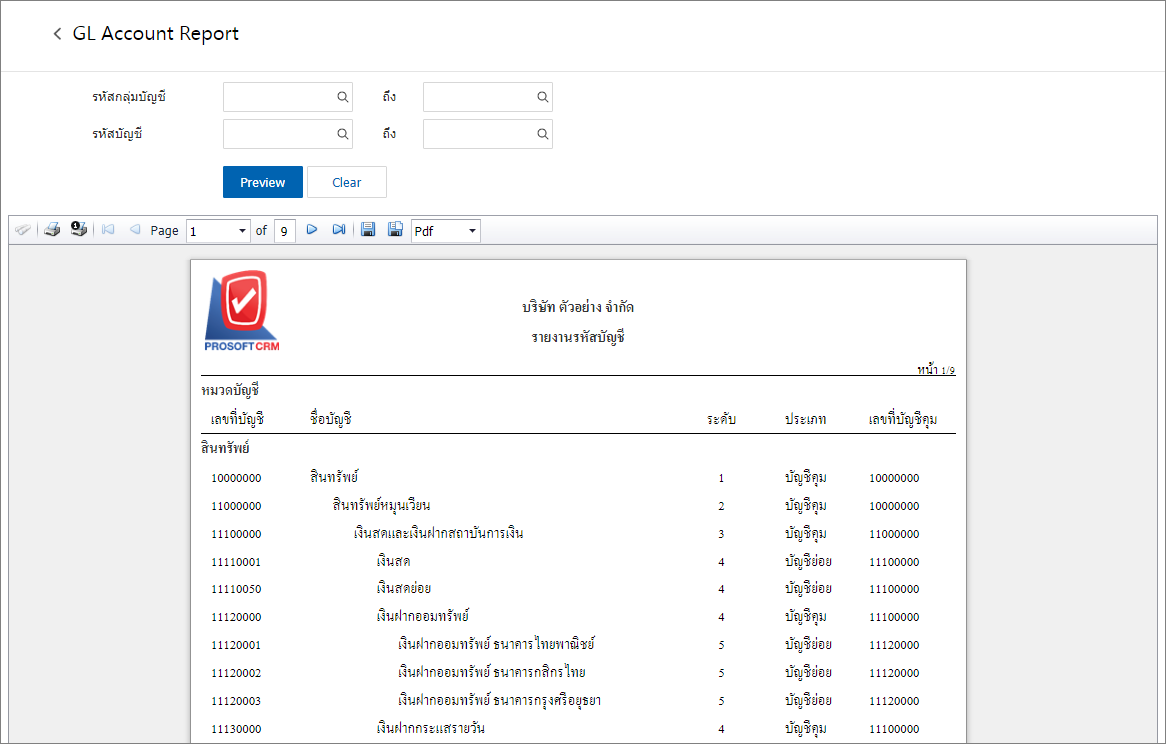Click column header ชื่อบัญชี

(x=331, y=418)
